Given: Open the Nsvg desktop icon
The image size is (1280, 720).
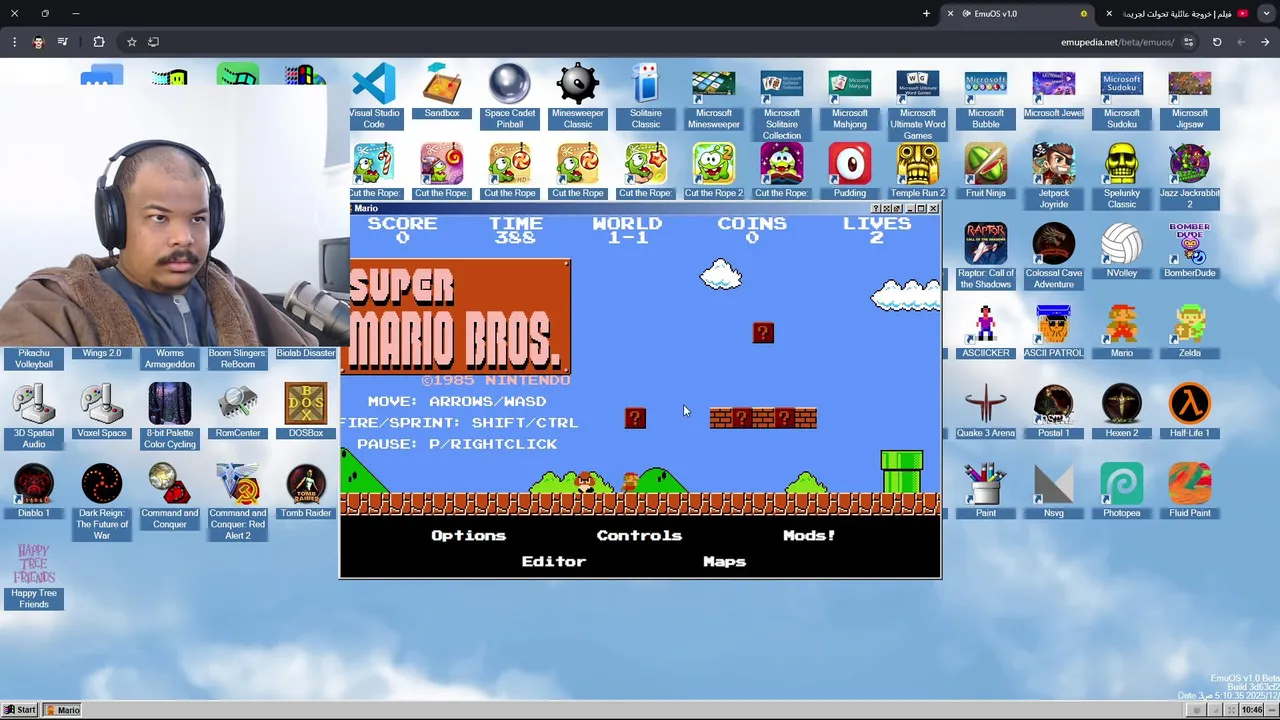Looking at the screenshot, I should (x=1054, y=491).
